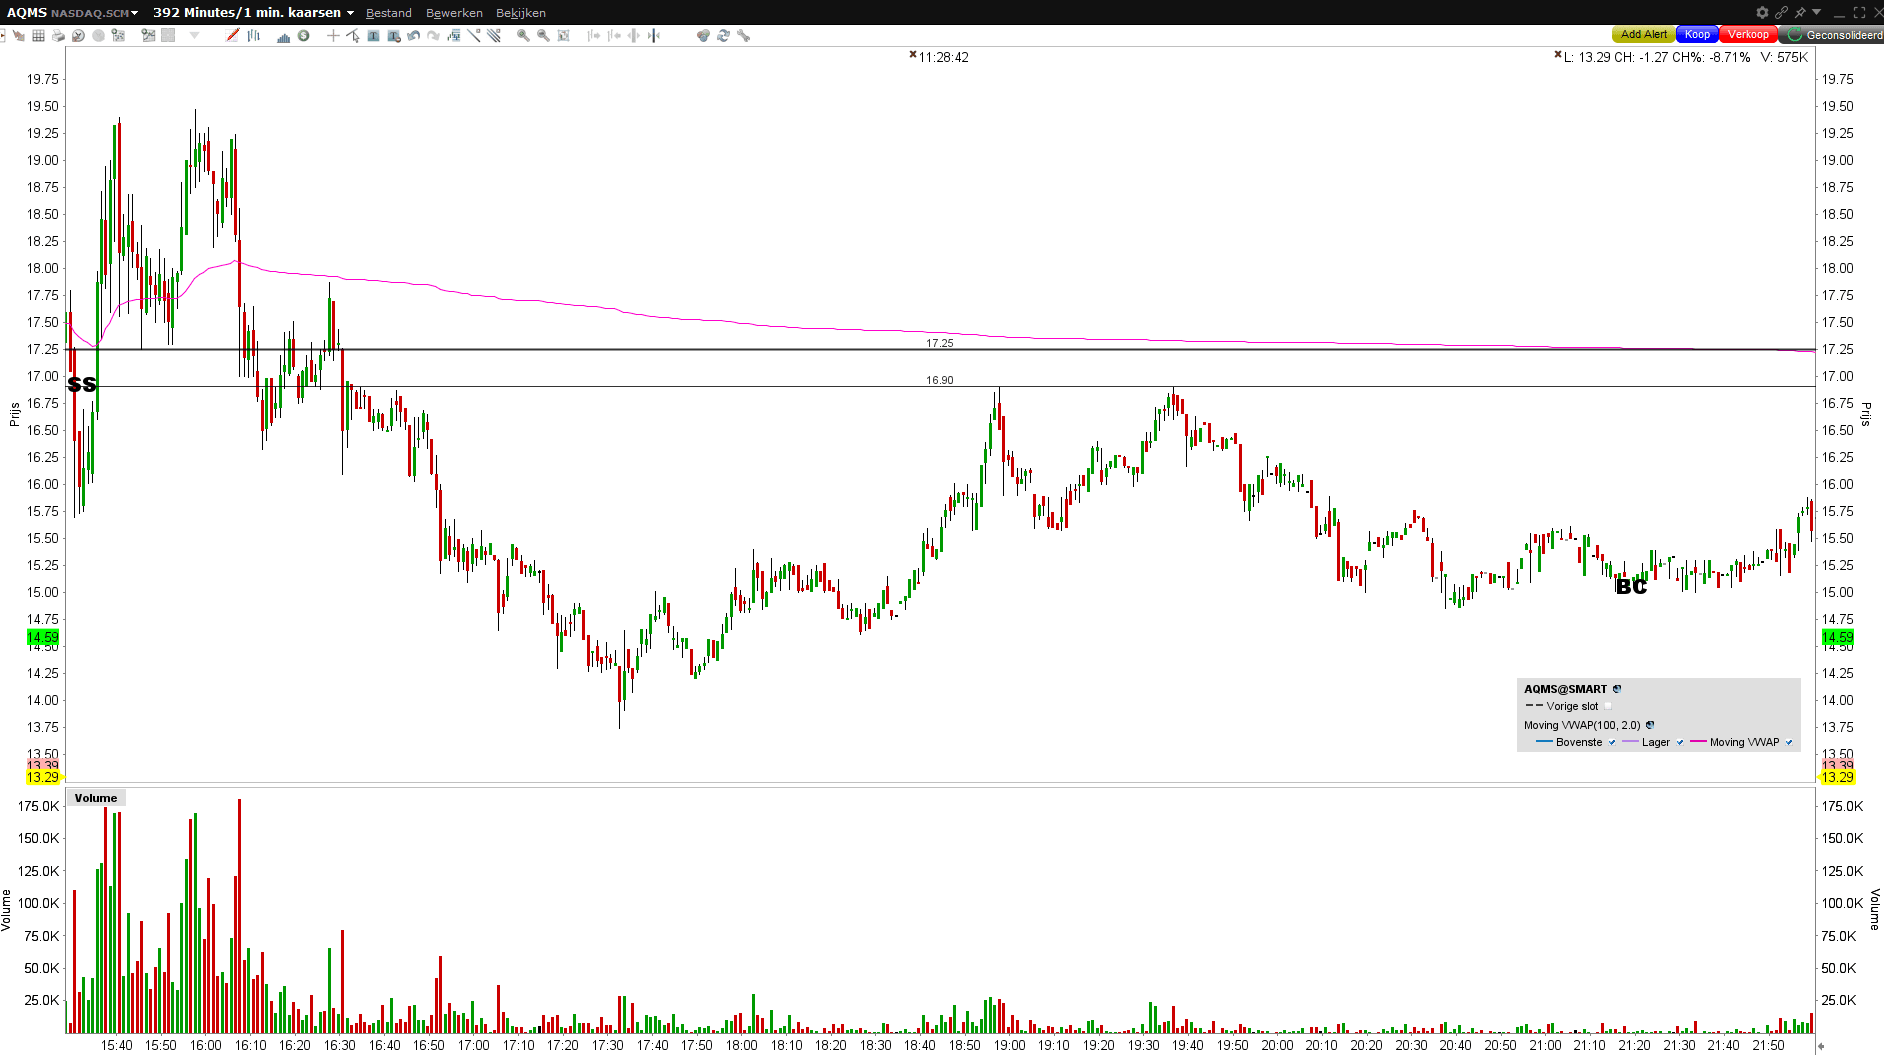Screen dimensions: 1884x1060
Task: Expand the title bar down-arrow menu
Action: point(1817,13)
